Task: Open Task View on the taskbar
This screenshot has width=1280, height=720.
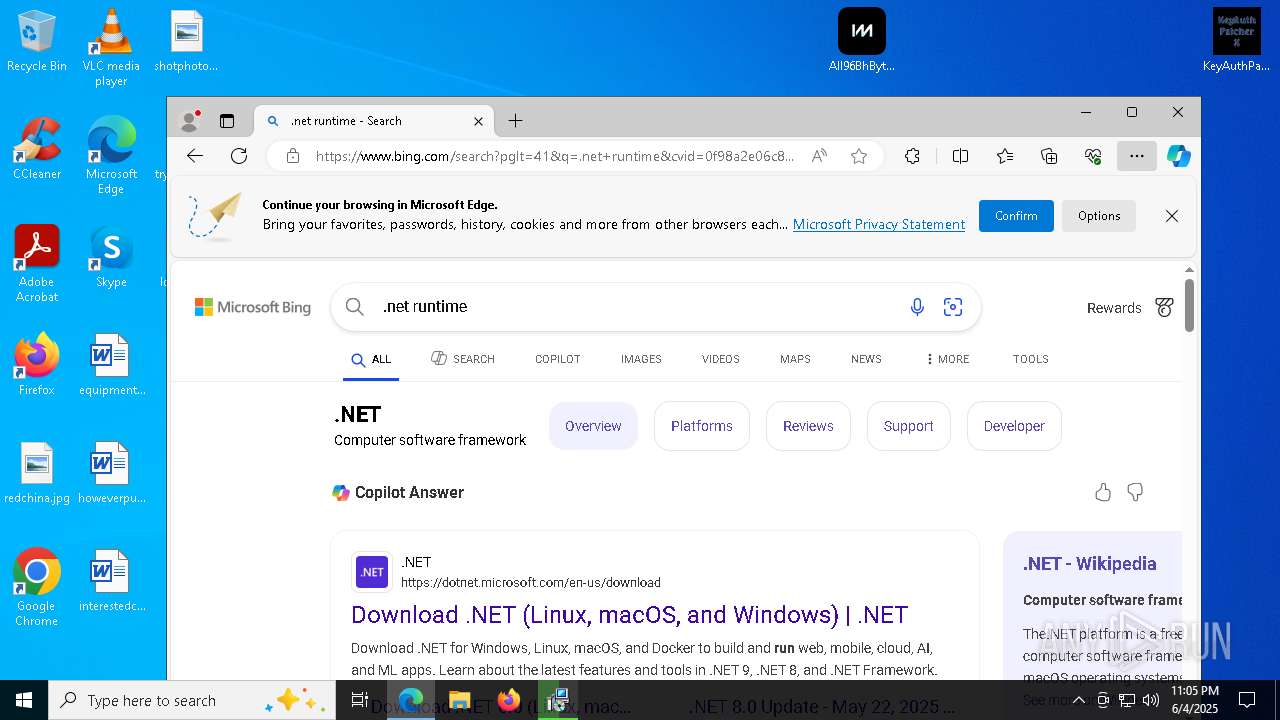Action: [x=360, y=700]
